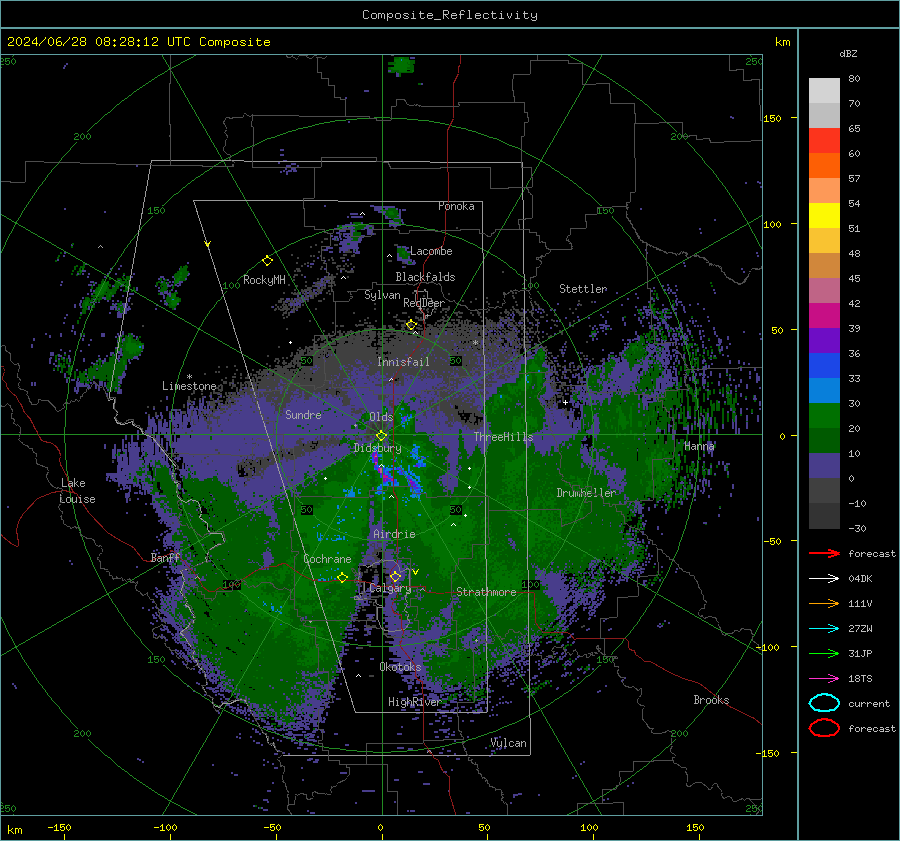
Task: Click the yellow diamond marker beside RockyMH
Action: [x=267, y=261]
